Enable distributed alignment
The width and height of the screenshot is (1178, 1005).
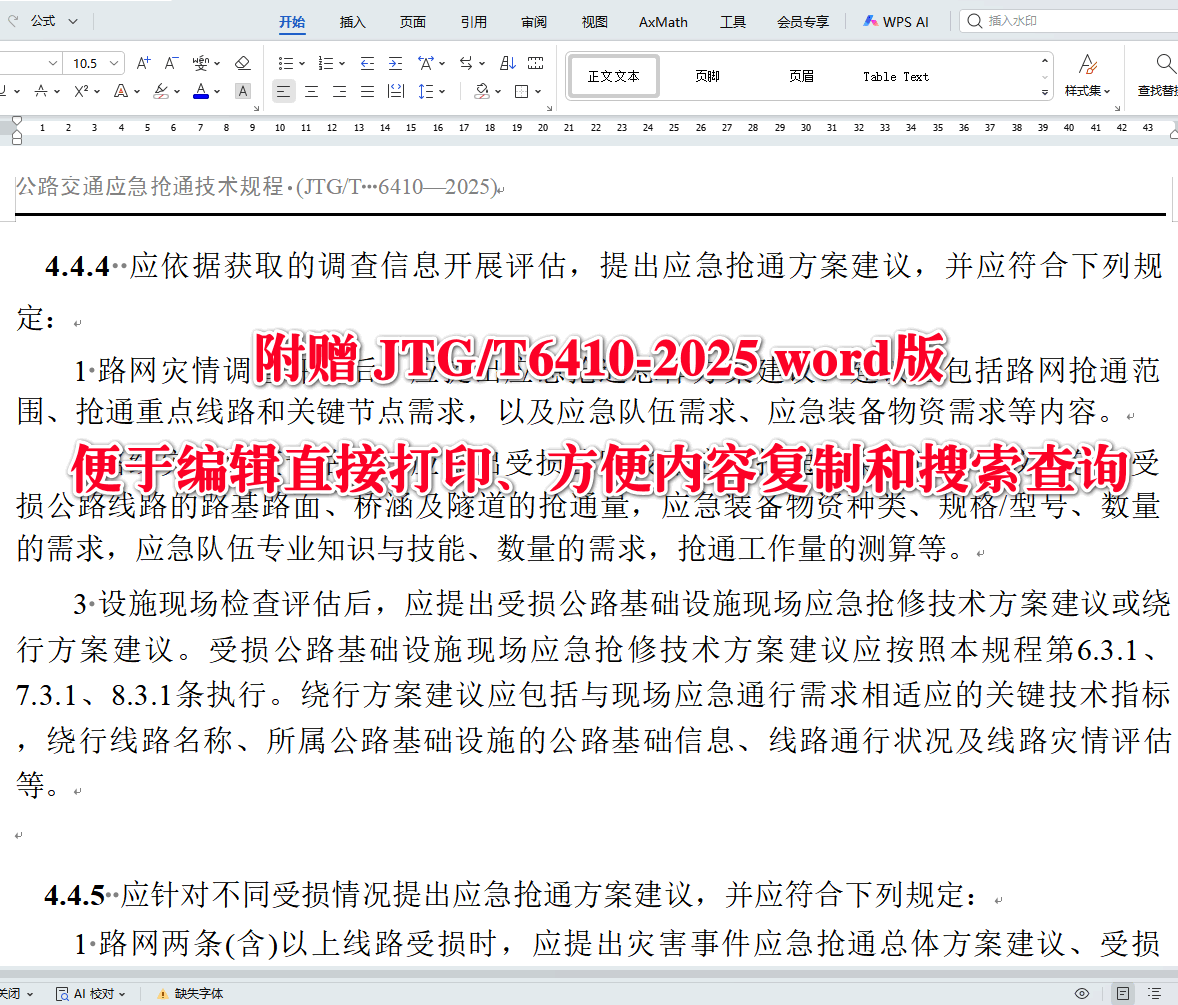[395, 90]
